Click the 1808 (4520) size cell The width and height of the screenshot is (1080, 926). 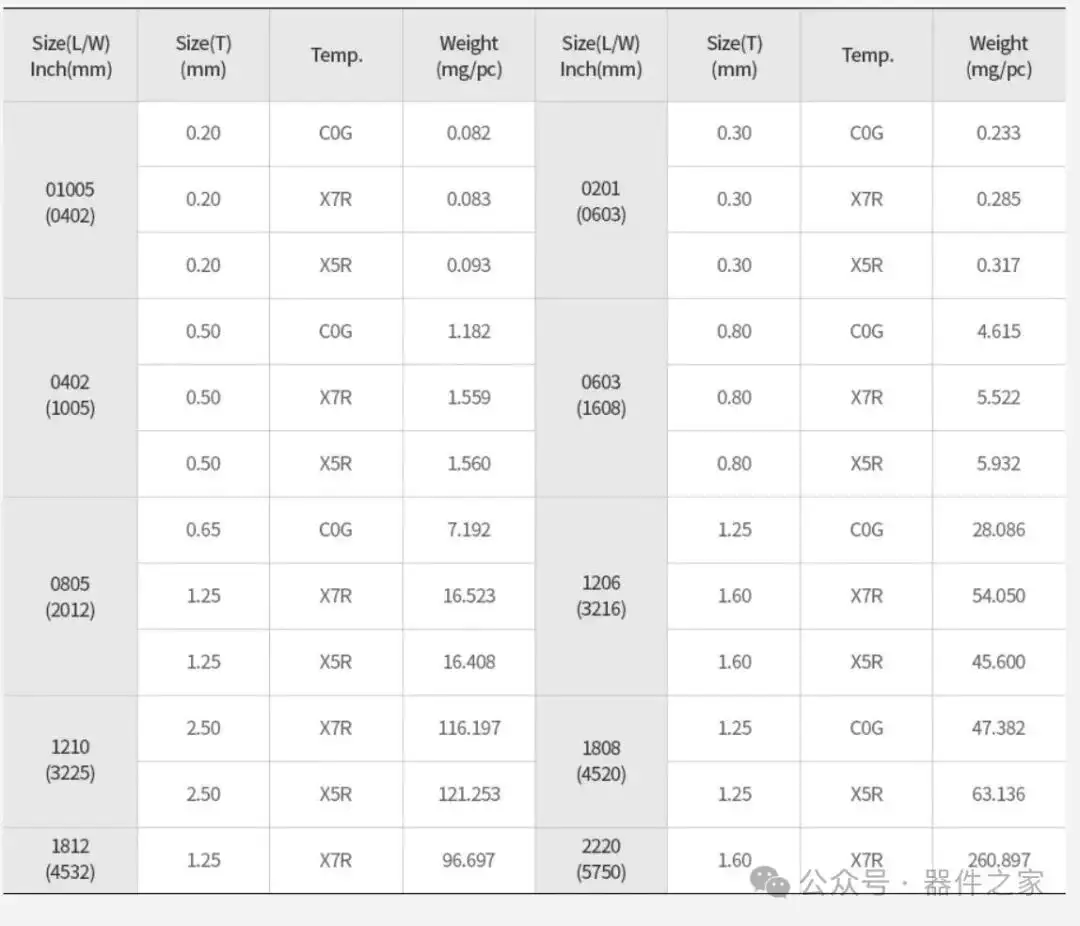[x=601, y=760]
